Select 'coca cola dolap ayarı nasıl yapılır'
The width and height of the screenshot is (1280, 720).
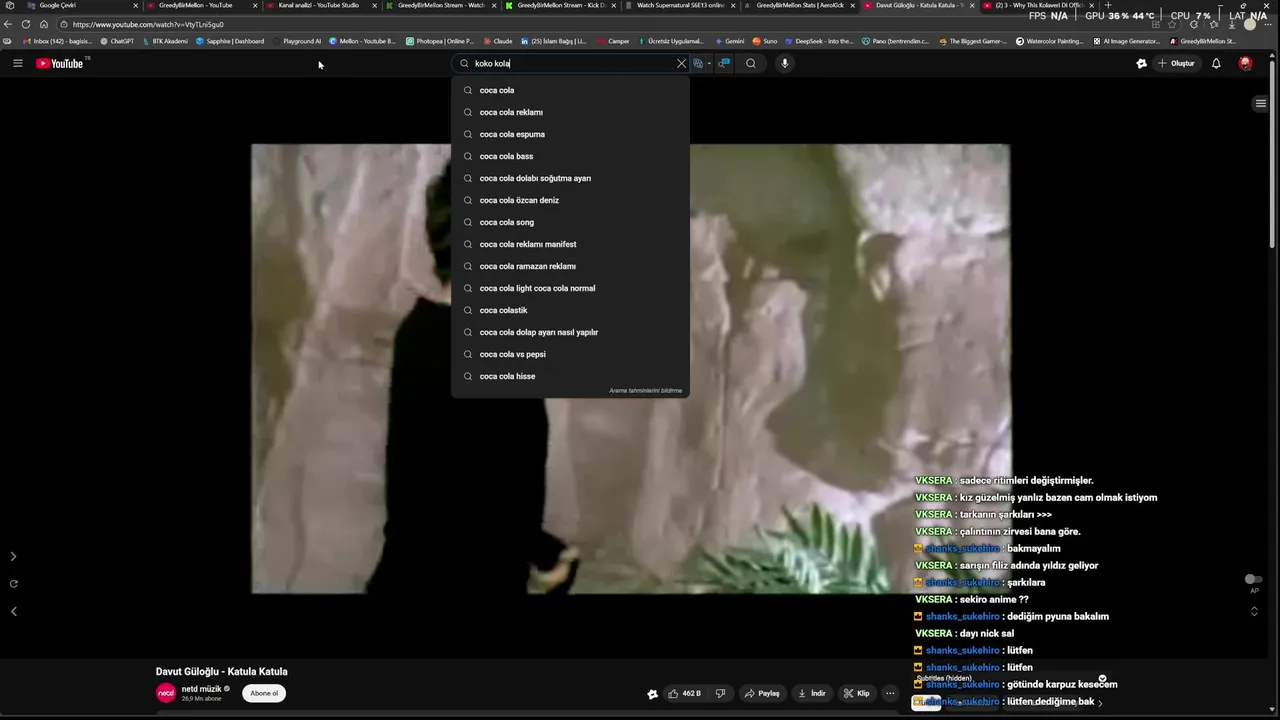pos(570,332)
